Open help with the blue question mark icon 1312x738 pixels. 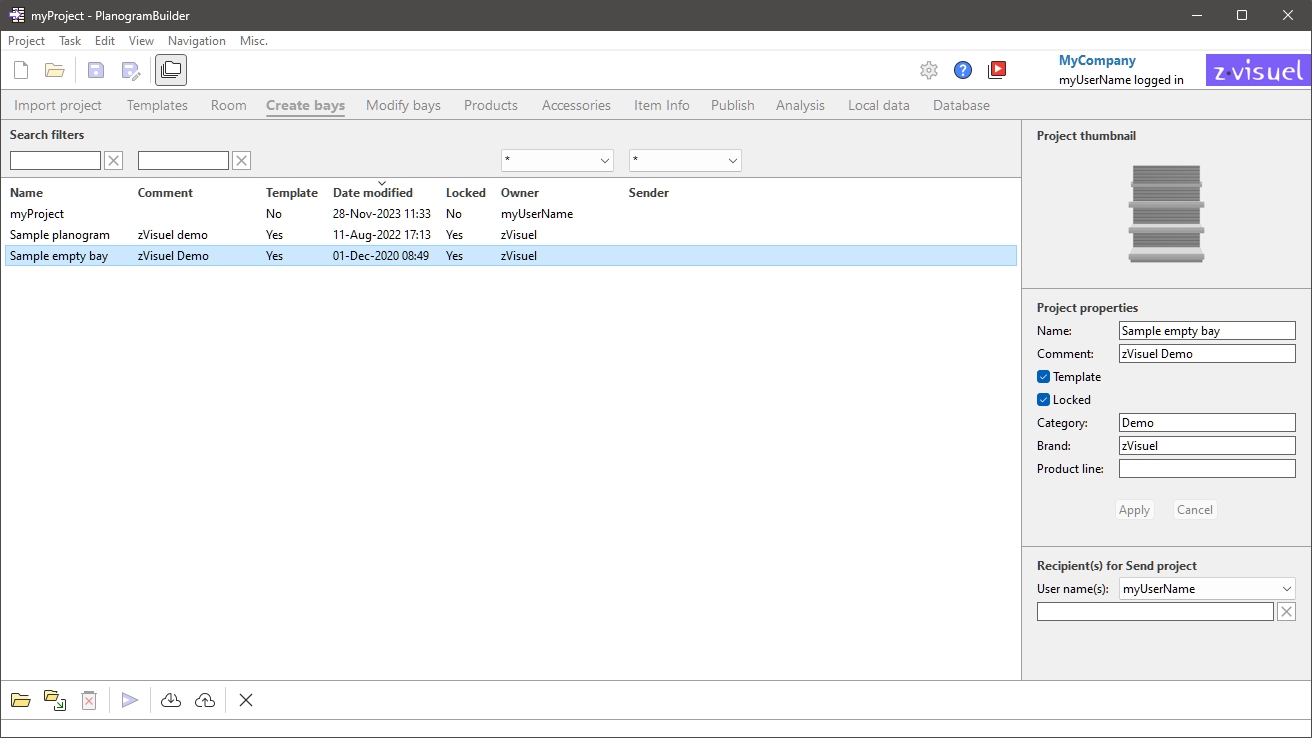click(x=963, y=70)
